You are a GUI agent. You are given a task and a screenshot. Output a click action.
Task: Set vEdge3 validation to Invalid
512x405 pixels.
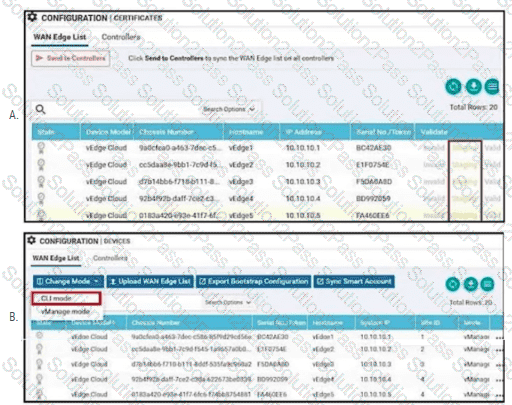tap(434, 182)
